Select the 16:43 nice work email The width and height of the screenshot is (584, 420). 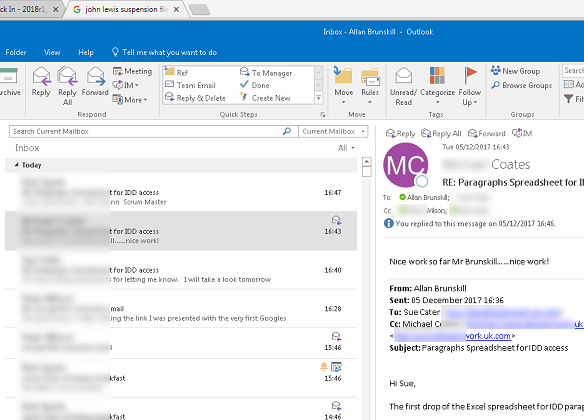181,231
